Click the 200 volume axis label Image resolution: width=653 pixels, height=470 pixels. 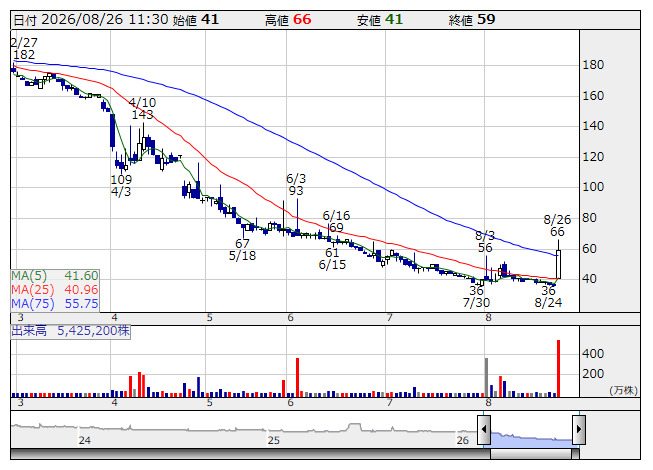point(593,374)
